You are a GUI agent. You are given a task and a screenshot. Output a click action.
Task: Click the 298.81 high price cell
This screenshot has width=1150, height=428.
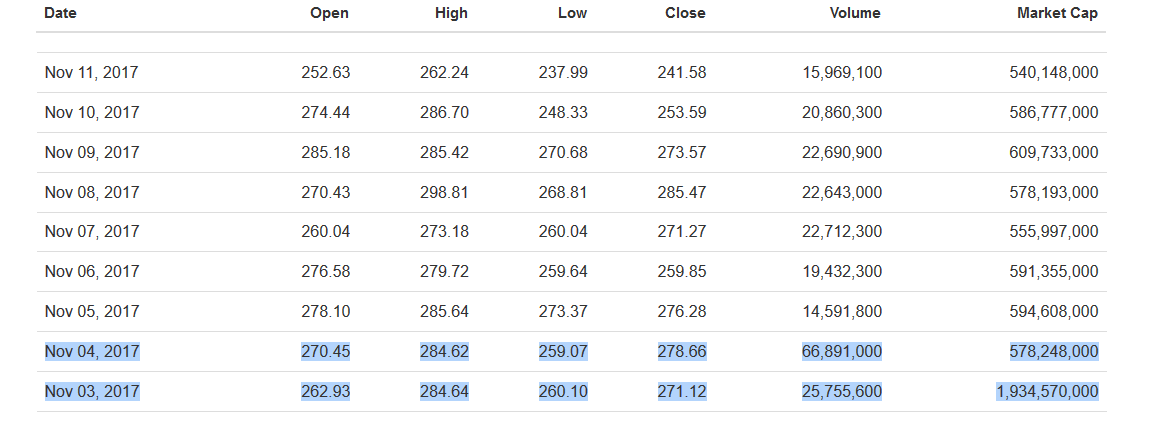445,192
